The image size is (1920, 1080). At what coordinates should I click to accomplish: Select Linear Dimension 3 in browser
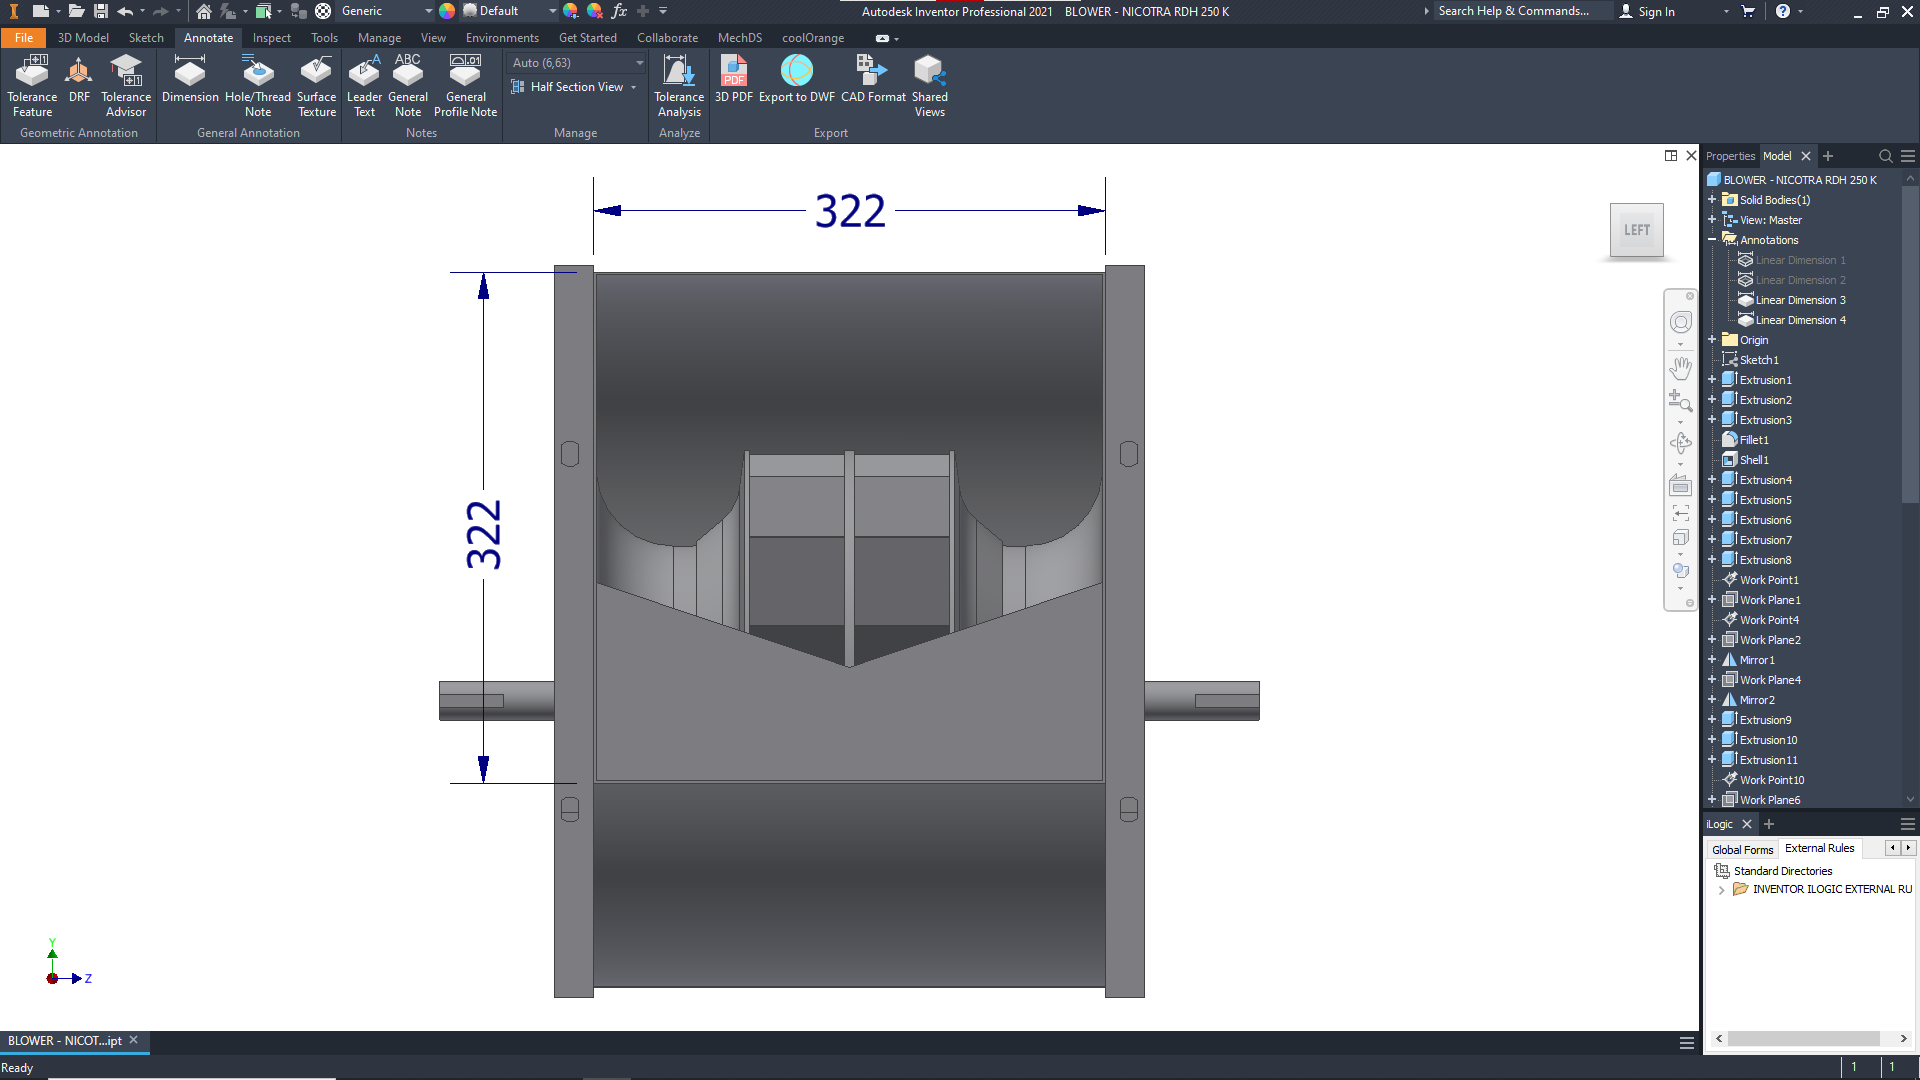[x=1800, y=300]
